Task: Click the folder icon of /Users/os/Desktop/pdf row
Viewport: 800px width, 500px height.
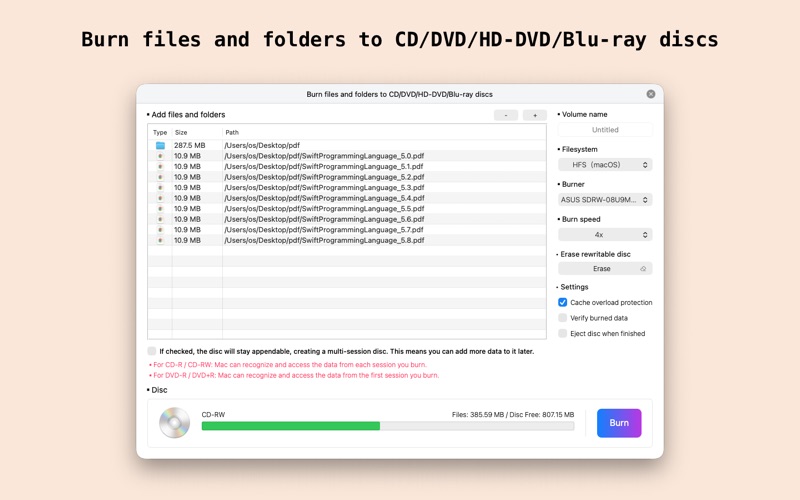Action: (x=160, y=145)
